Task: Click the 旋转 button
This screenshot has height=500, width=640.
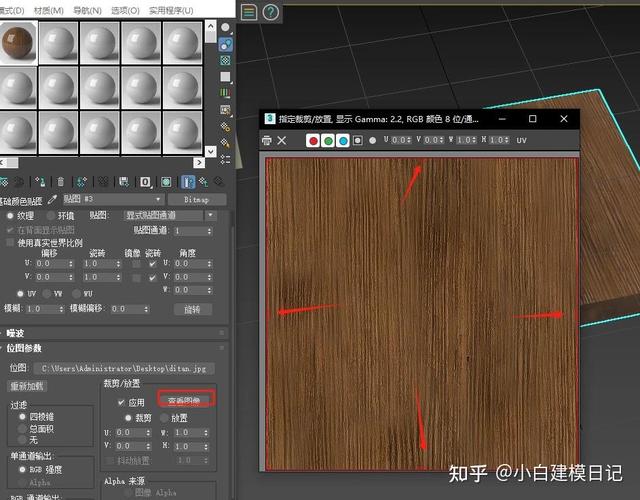Action: tap(192, 309)
